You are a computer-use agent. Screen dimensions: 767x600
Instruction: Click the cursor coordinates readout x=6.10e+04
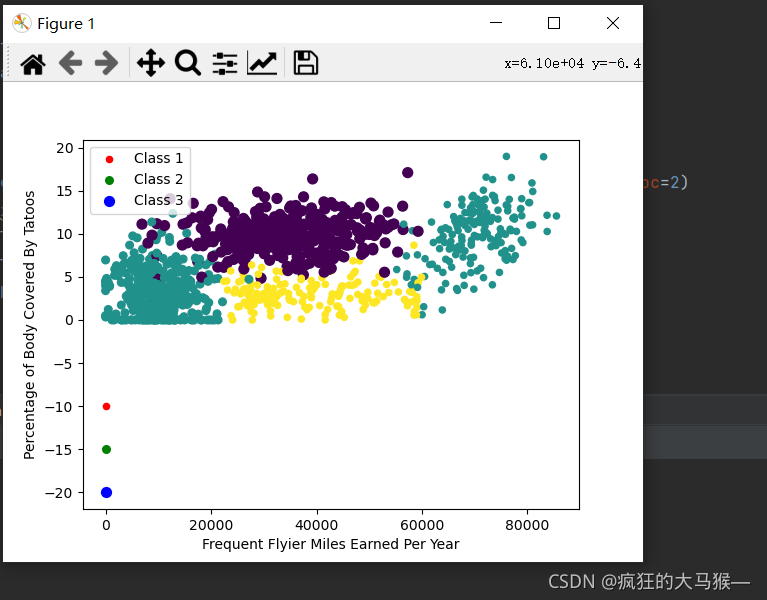pyautogui.click(x=544, y=64)
